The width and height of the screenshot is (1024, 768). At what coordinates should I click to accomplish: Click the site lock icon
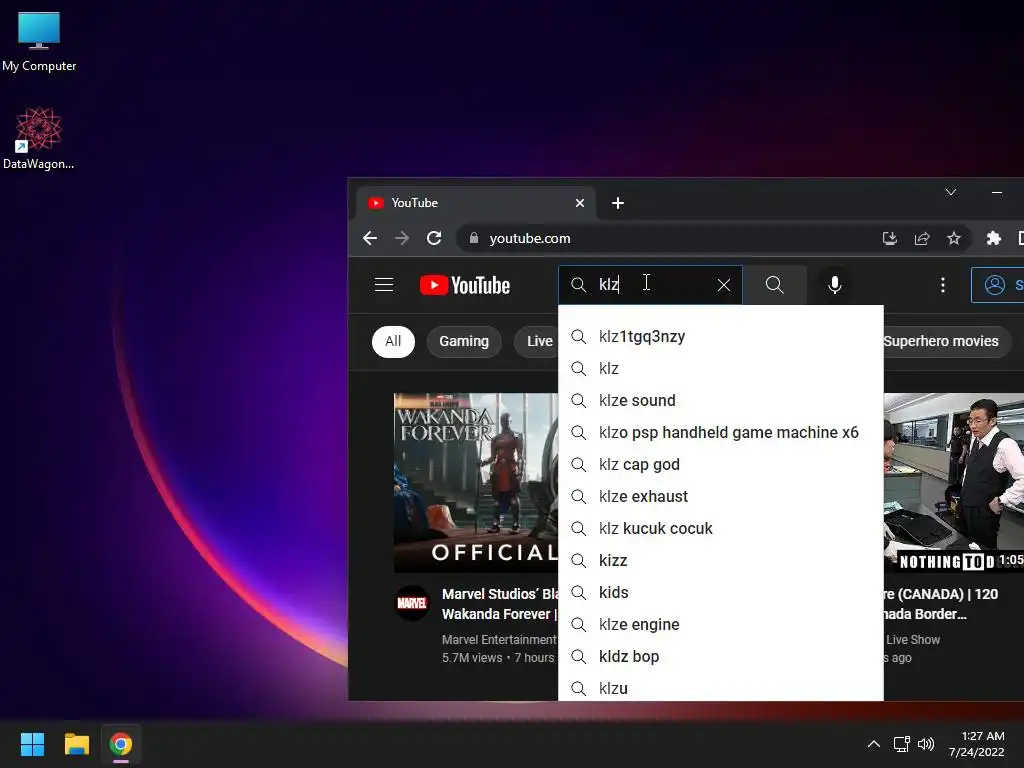pos(474,238)
